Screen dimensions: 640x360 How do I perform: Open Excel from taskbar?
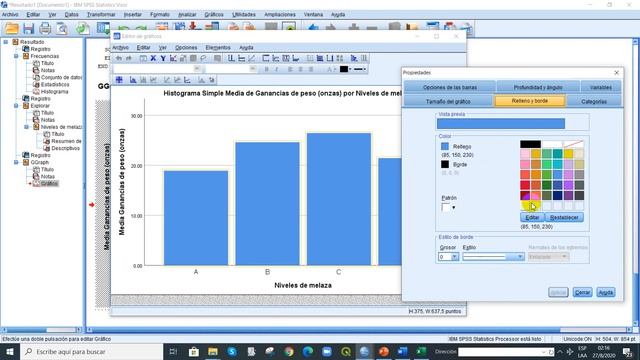pos(421,351)
